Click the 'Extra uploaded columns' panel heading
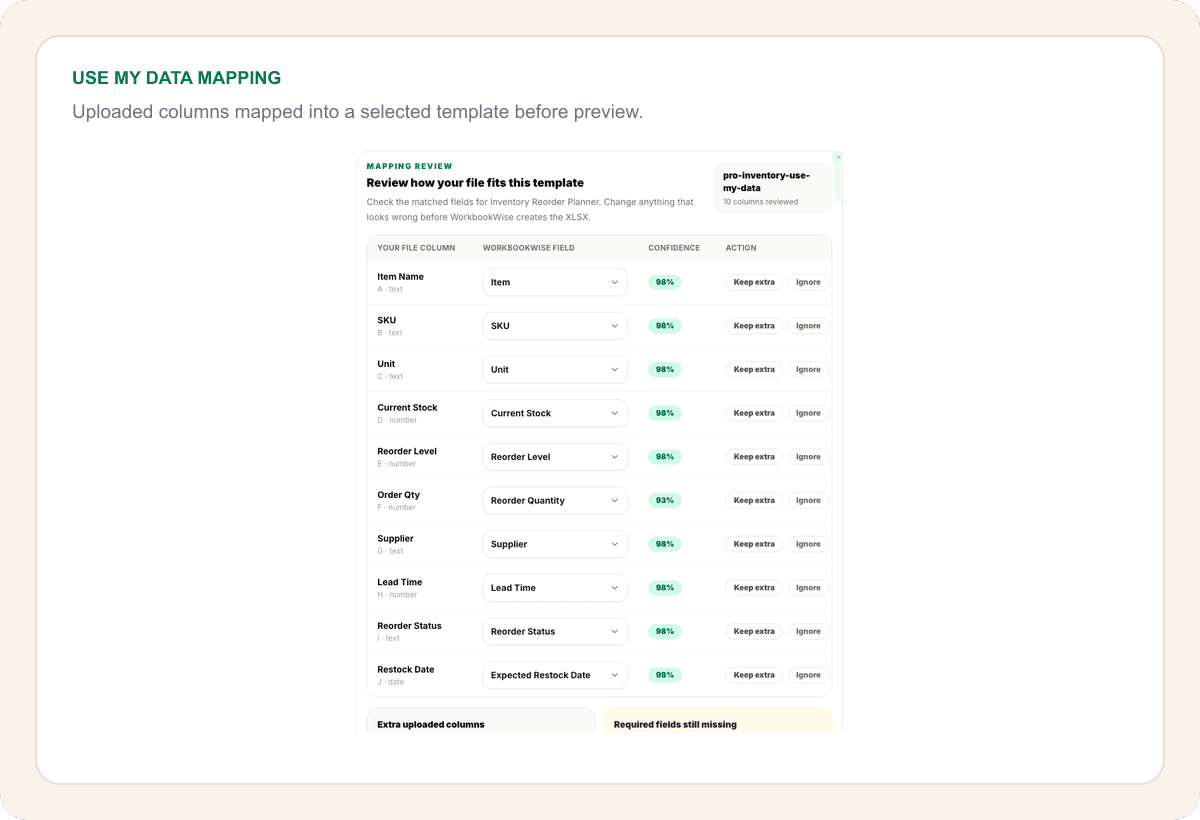The width and height of the screenshot is (1200, 820). click(x=431, y=724)
